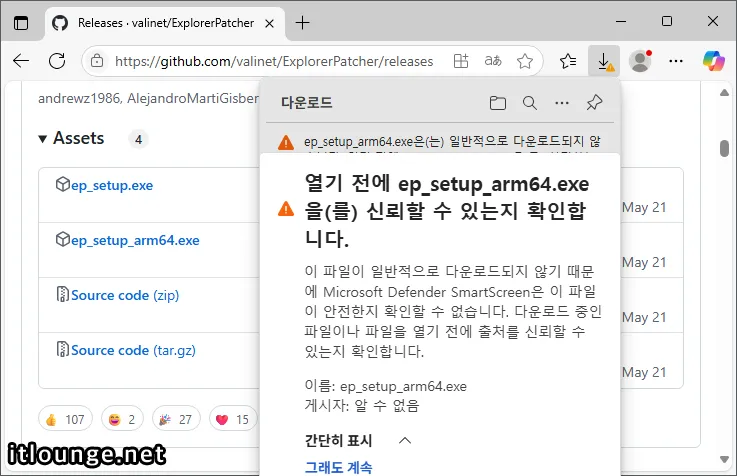This screenshot has width=737, height=476.
Task: Collapse details with 간단히 표시
Action: (x=358, y=440)
